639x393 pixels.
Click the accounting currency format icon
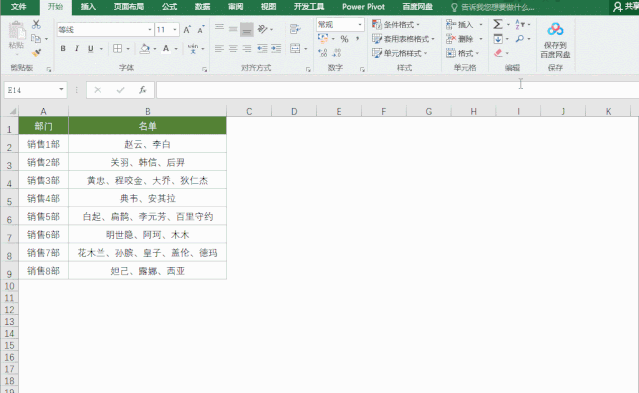323,39
